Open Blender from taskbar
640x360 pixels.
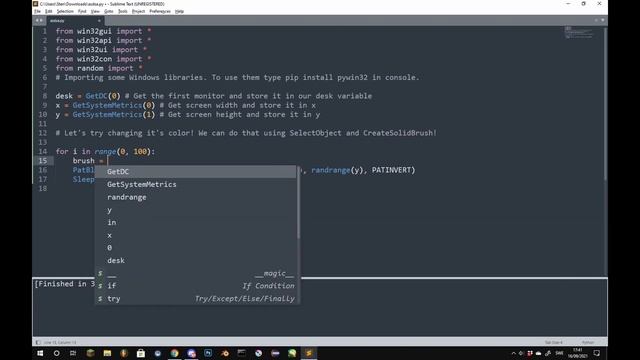click(225, 353)
